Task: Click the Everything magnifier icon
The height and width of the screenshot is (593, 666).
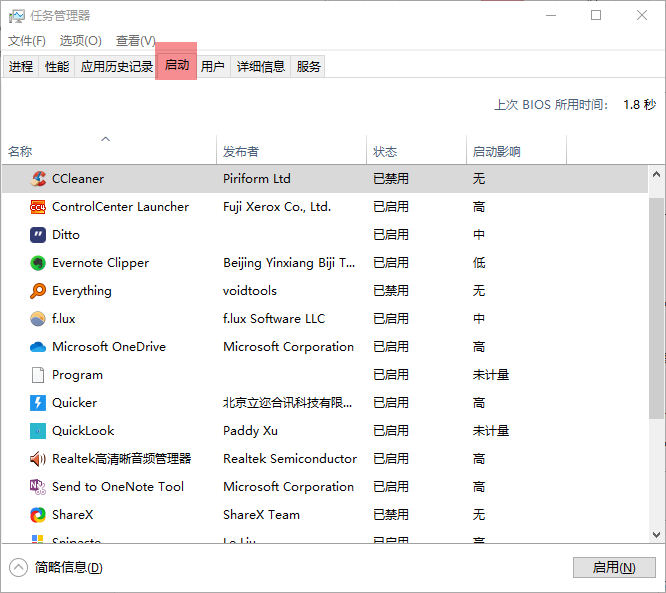Action: [38, 291]
